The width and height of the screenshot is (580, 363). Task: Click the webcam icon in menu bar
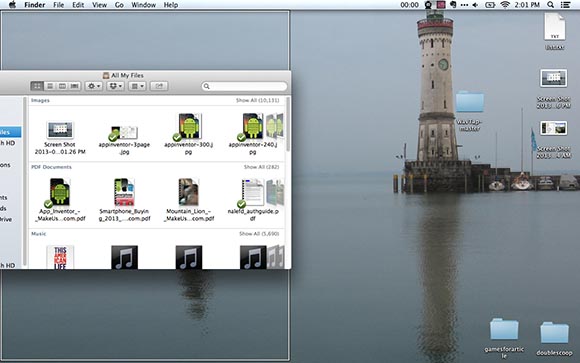coord(428,5)
